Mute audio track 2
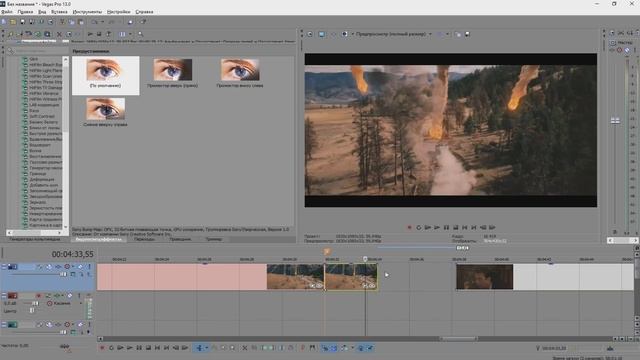 [70, 296]
